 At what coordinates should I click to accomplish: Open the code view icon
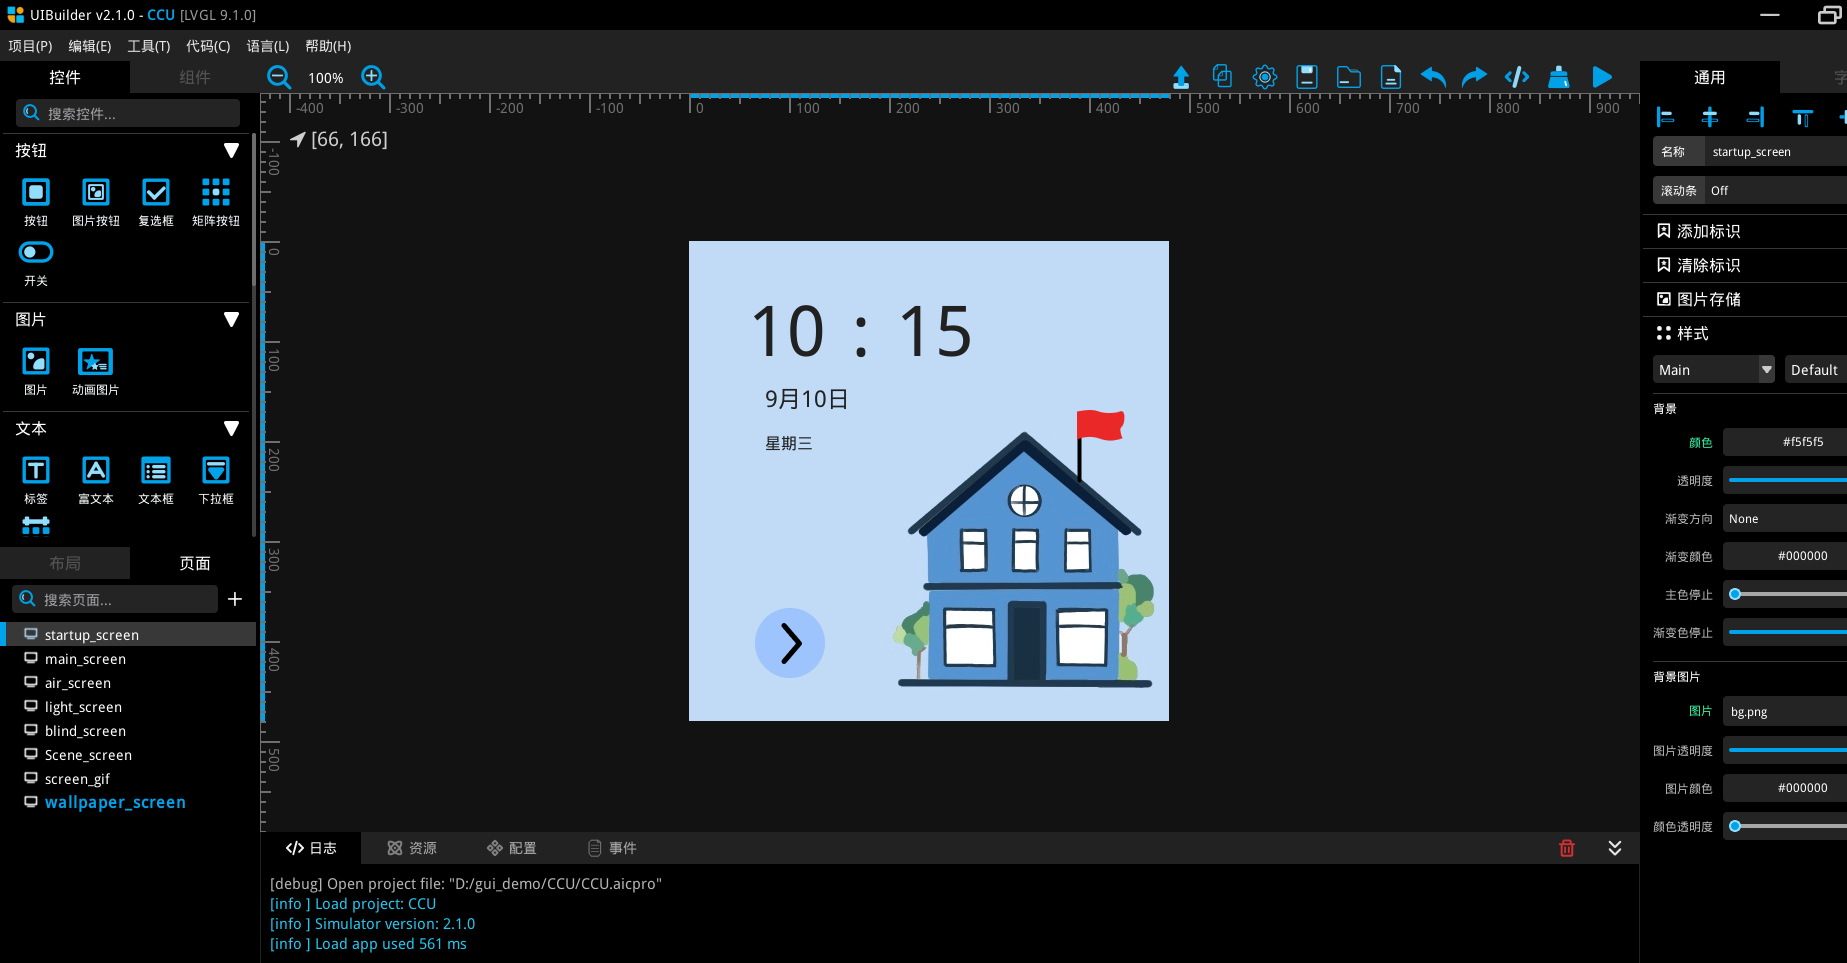point(1516,77)
